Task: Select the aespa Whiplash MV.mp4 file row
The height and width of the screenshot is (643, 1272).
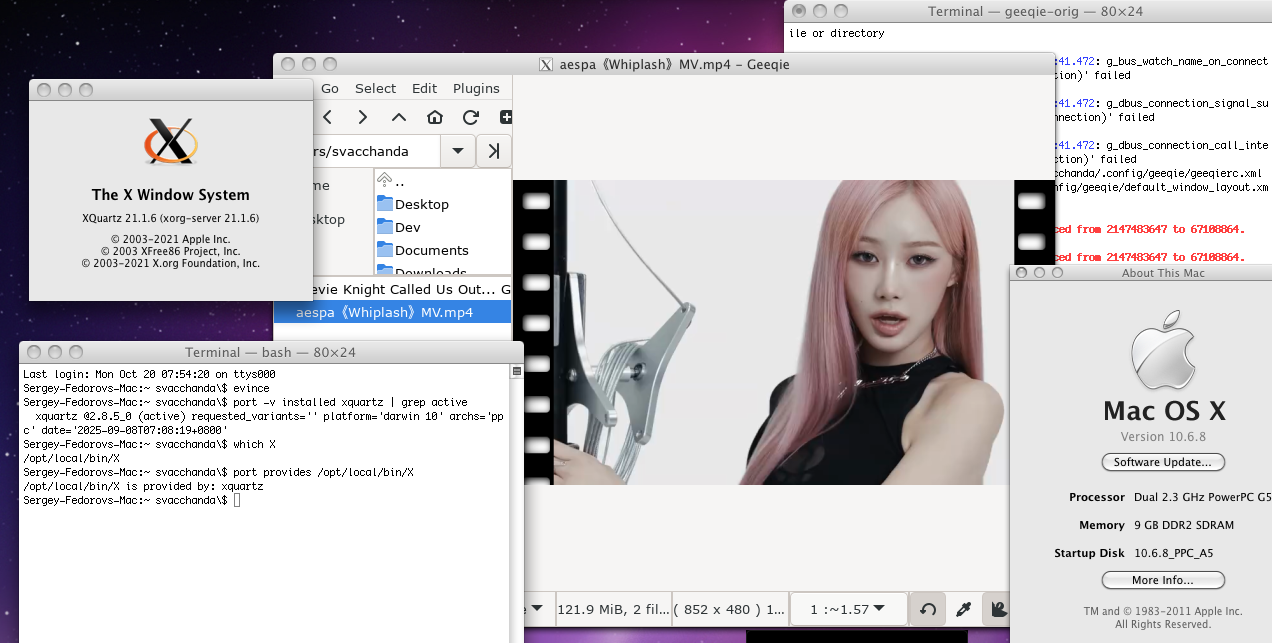Action: coord(393,312)
